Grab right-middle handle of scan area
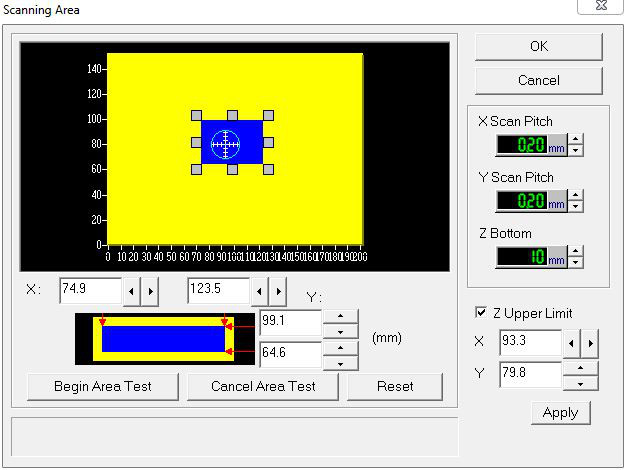 [268, 143]
